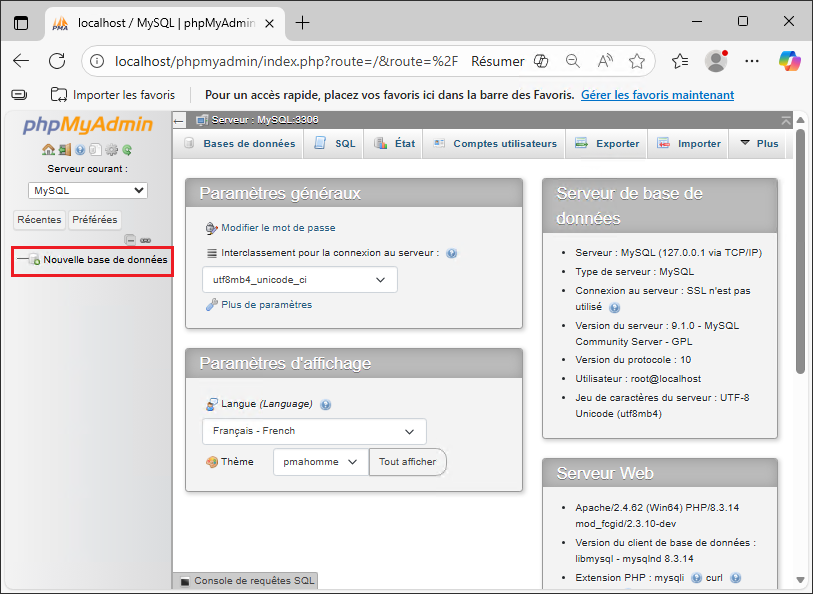Open the Français - French language dropdown
The height and width of the screenshot is (594, 813).
point(314,431)
